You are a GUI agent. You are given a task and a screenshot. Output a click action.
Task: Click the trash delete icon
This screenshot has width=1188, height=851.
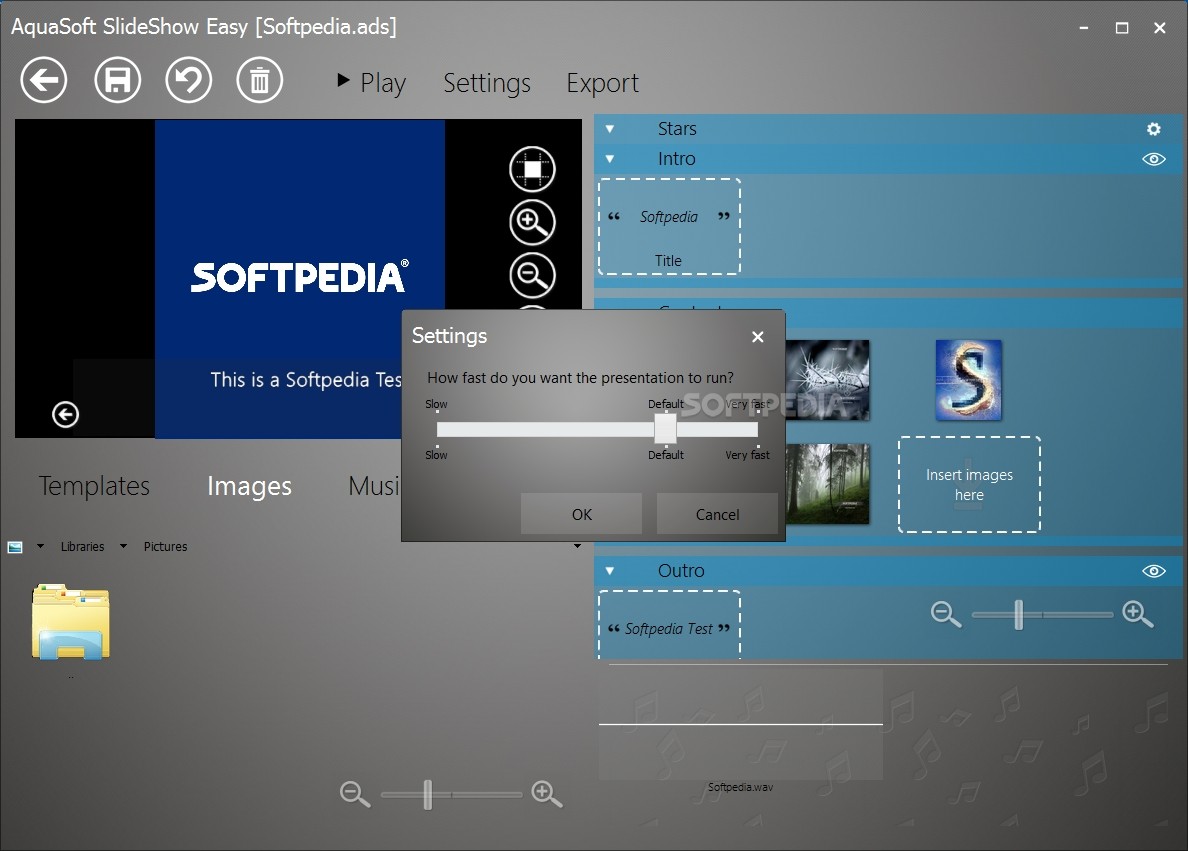coord(260,80)
